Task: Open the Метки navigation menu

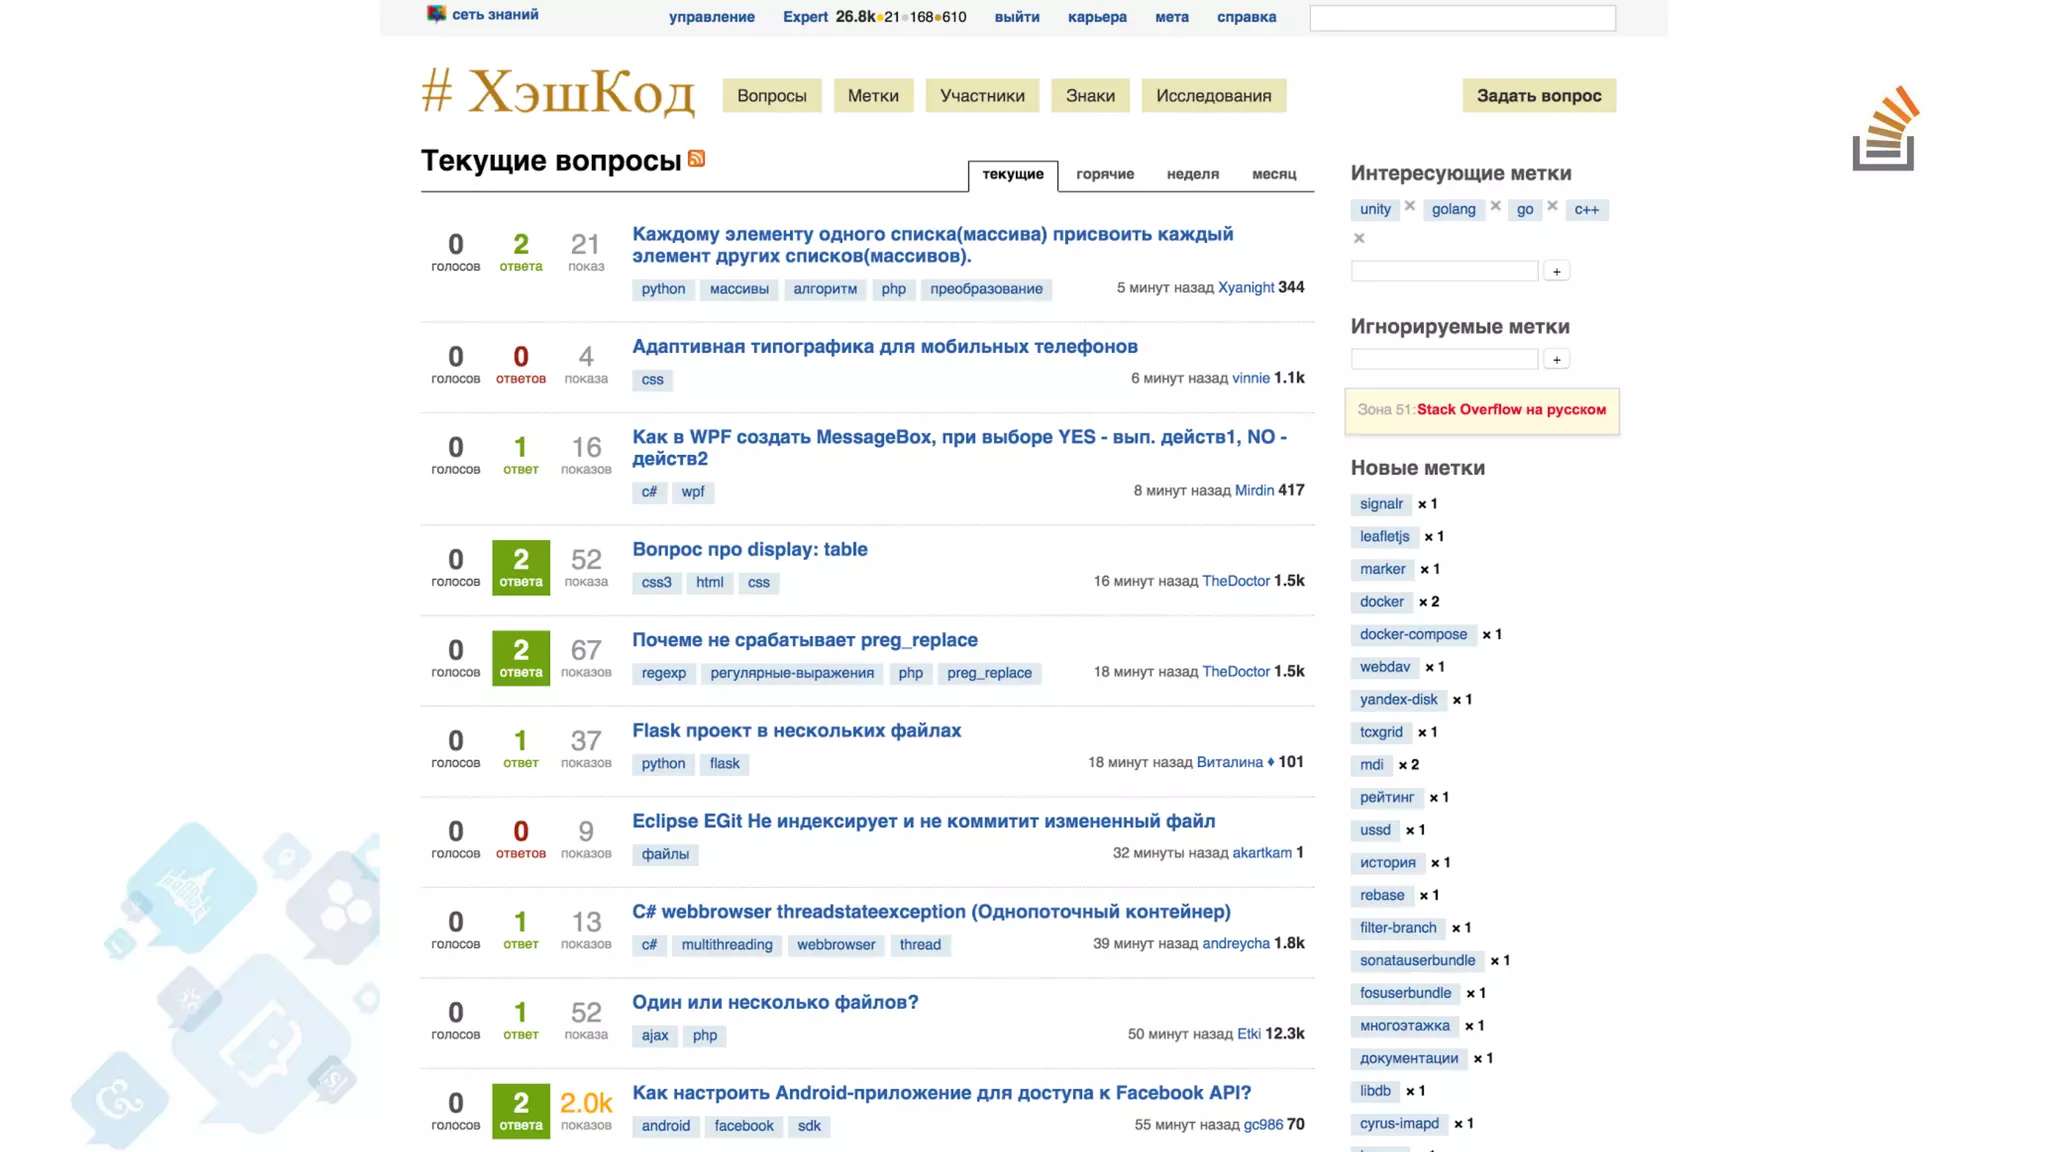Action: pyautogui.click(x=873, y=96)
